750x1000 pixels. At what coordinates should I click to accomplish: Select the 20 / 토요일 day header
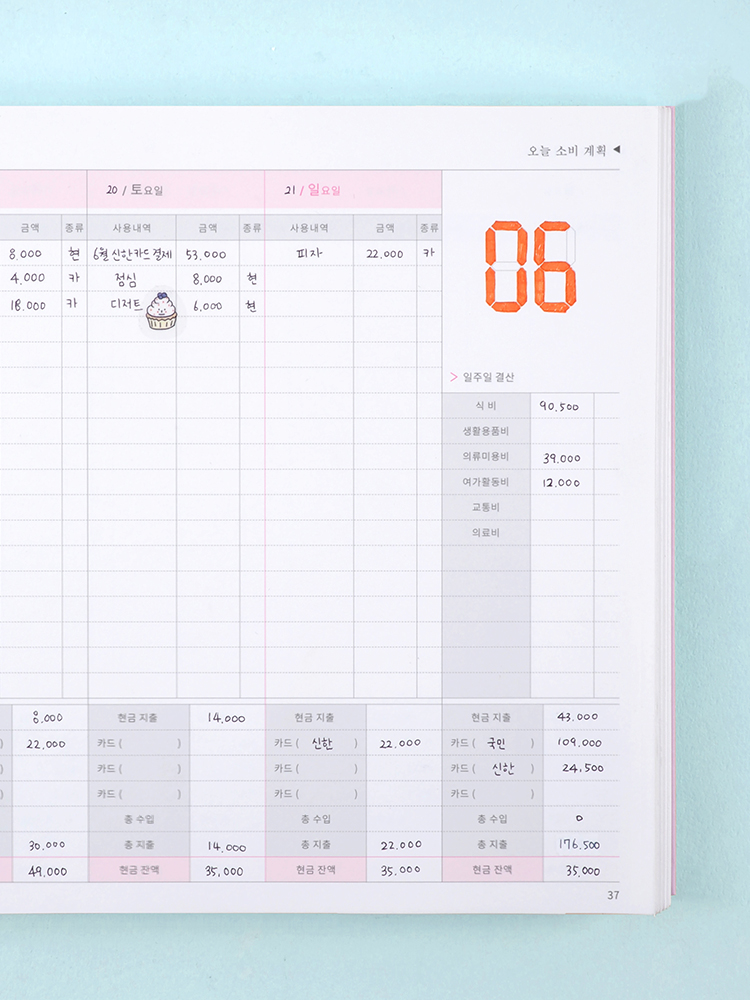pyautogui.click(x=135, y=189)
